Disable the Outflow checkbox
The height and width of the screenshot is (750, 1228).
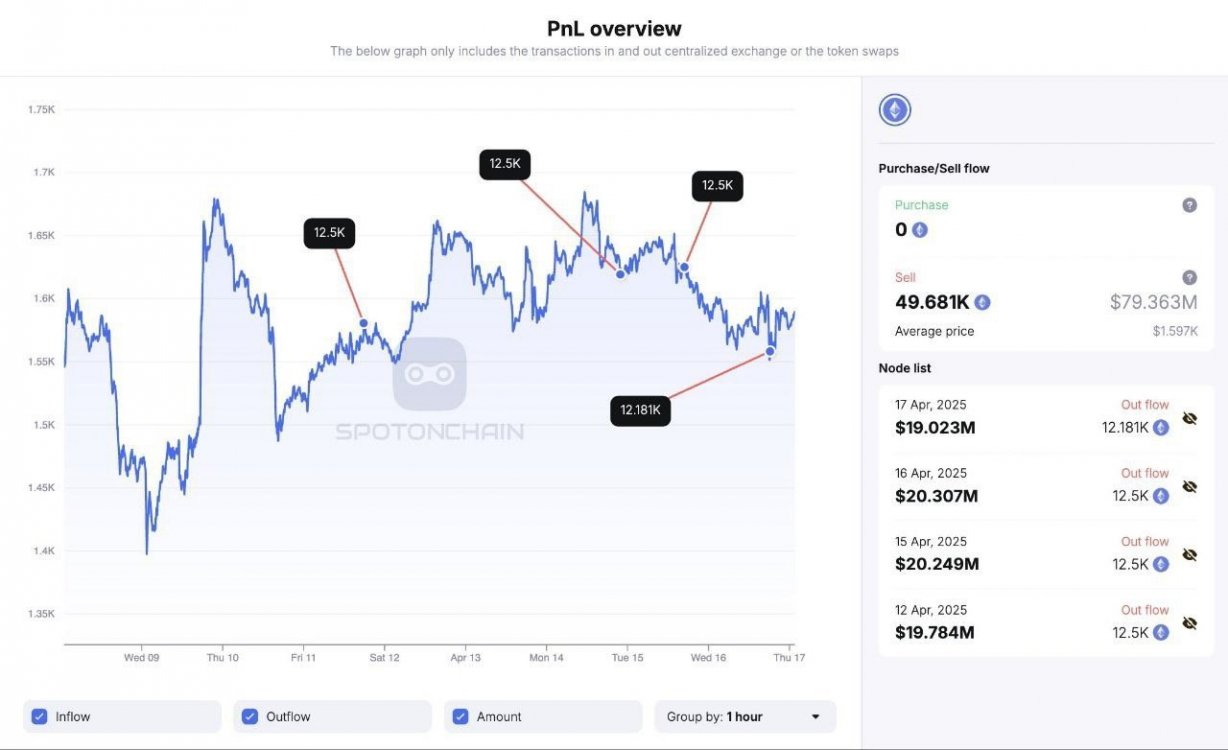click(250, 716)
